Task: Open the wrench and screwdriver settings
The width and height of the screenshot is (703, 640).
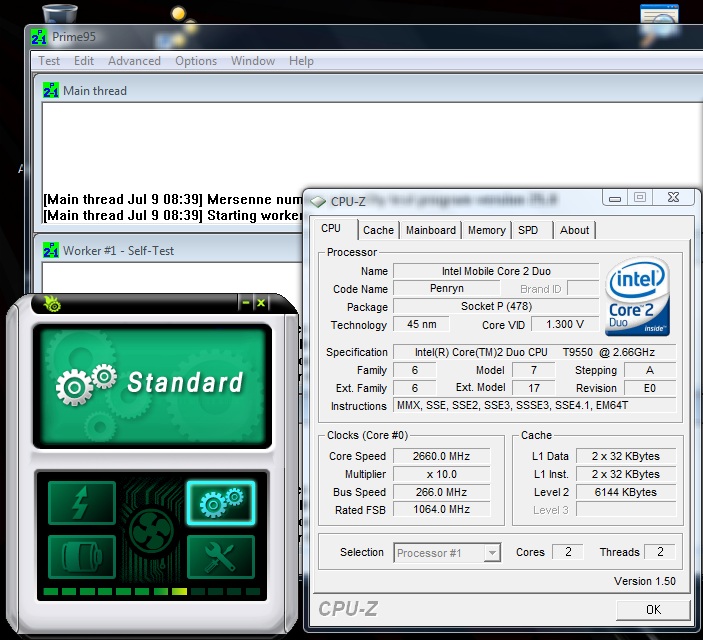Action: [220, 558]
